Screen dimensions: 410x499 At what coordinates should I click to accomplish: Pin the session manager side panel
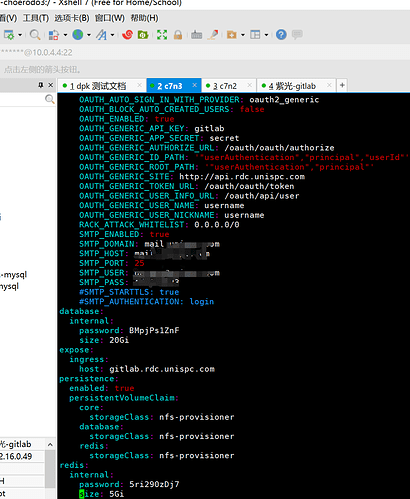[x=41, y=85]
